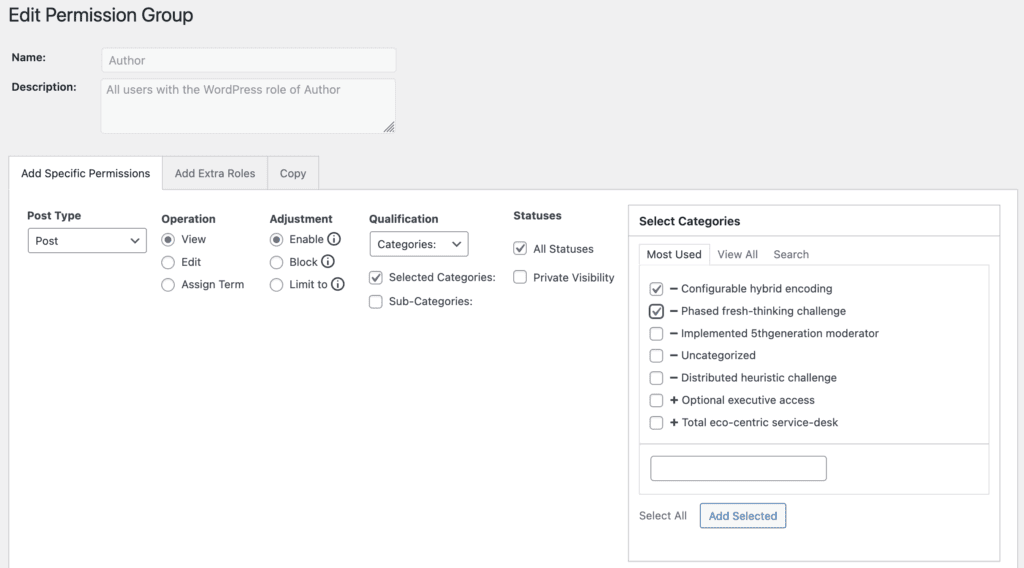
Task: Open the View All categories tab
Action: [x=737, y=255]
